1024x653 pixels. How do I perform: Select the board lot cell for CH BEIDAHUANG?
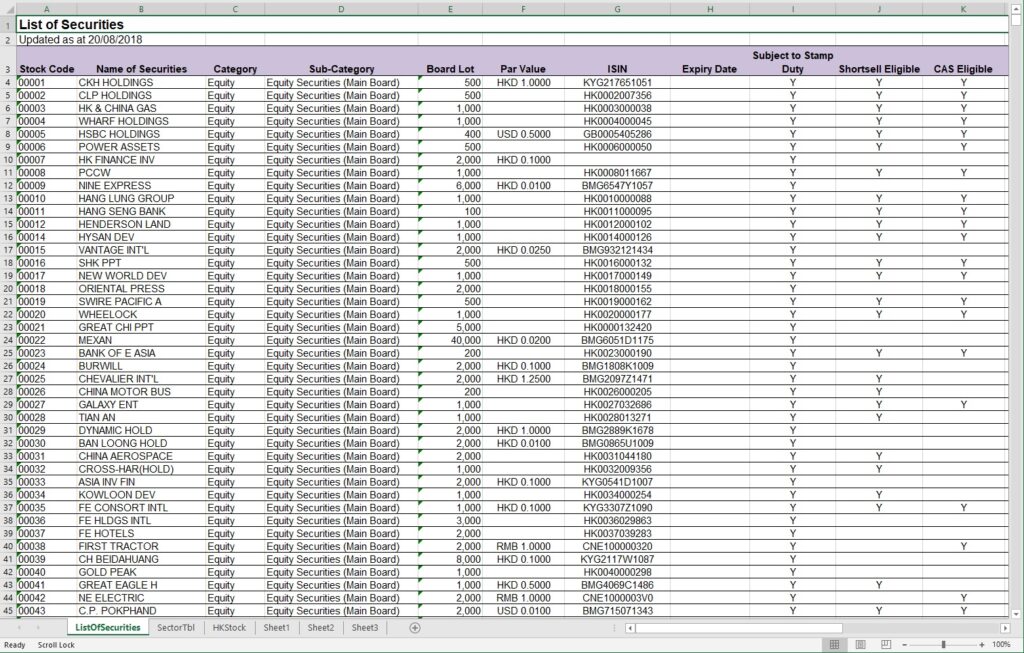coord(450,559)
